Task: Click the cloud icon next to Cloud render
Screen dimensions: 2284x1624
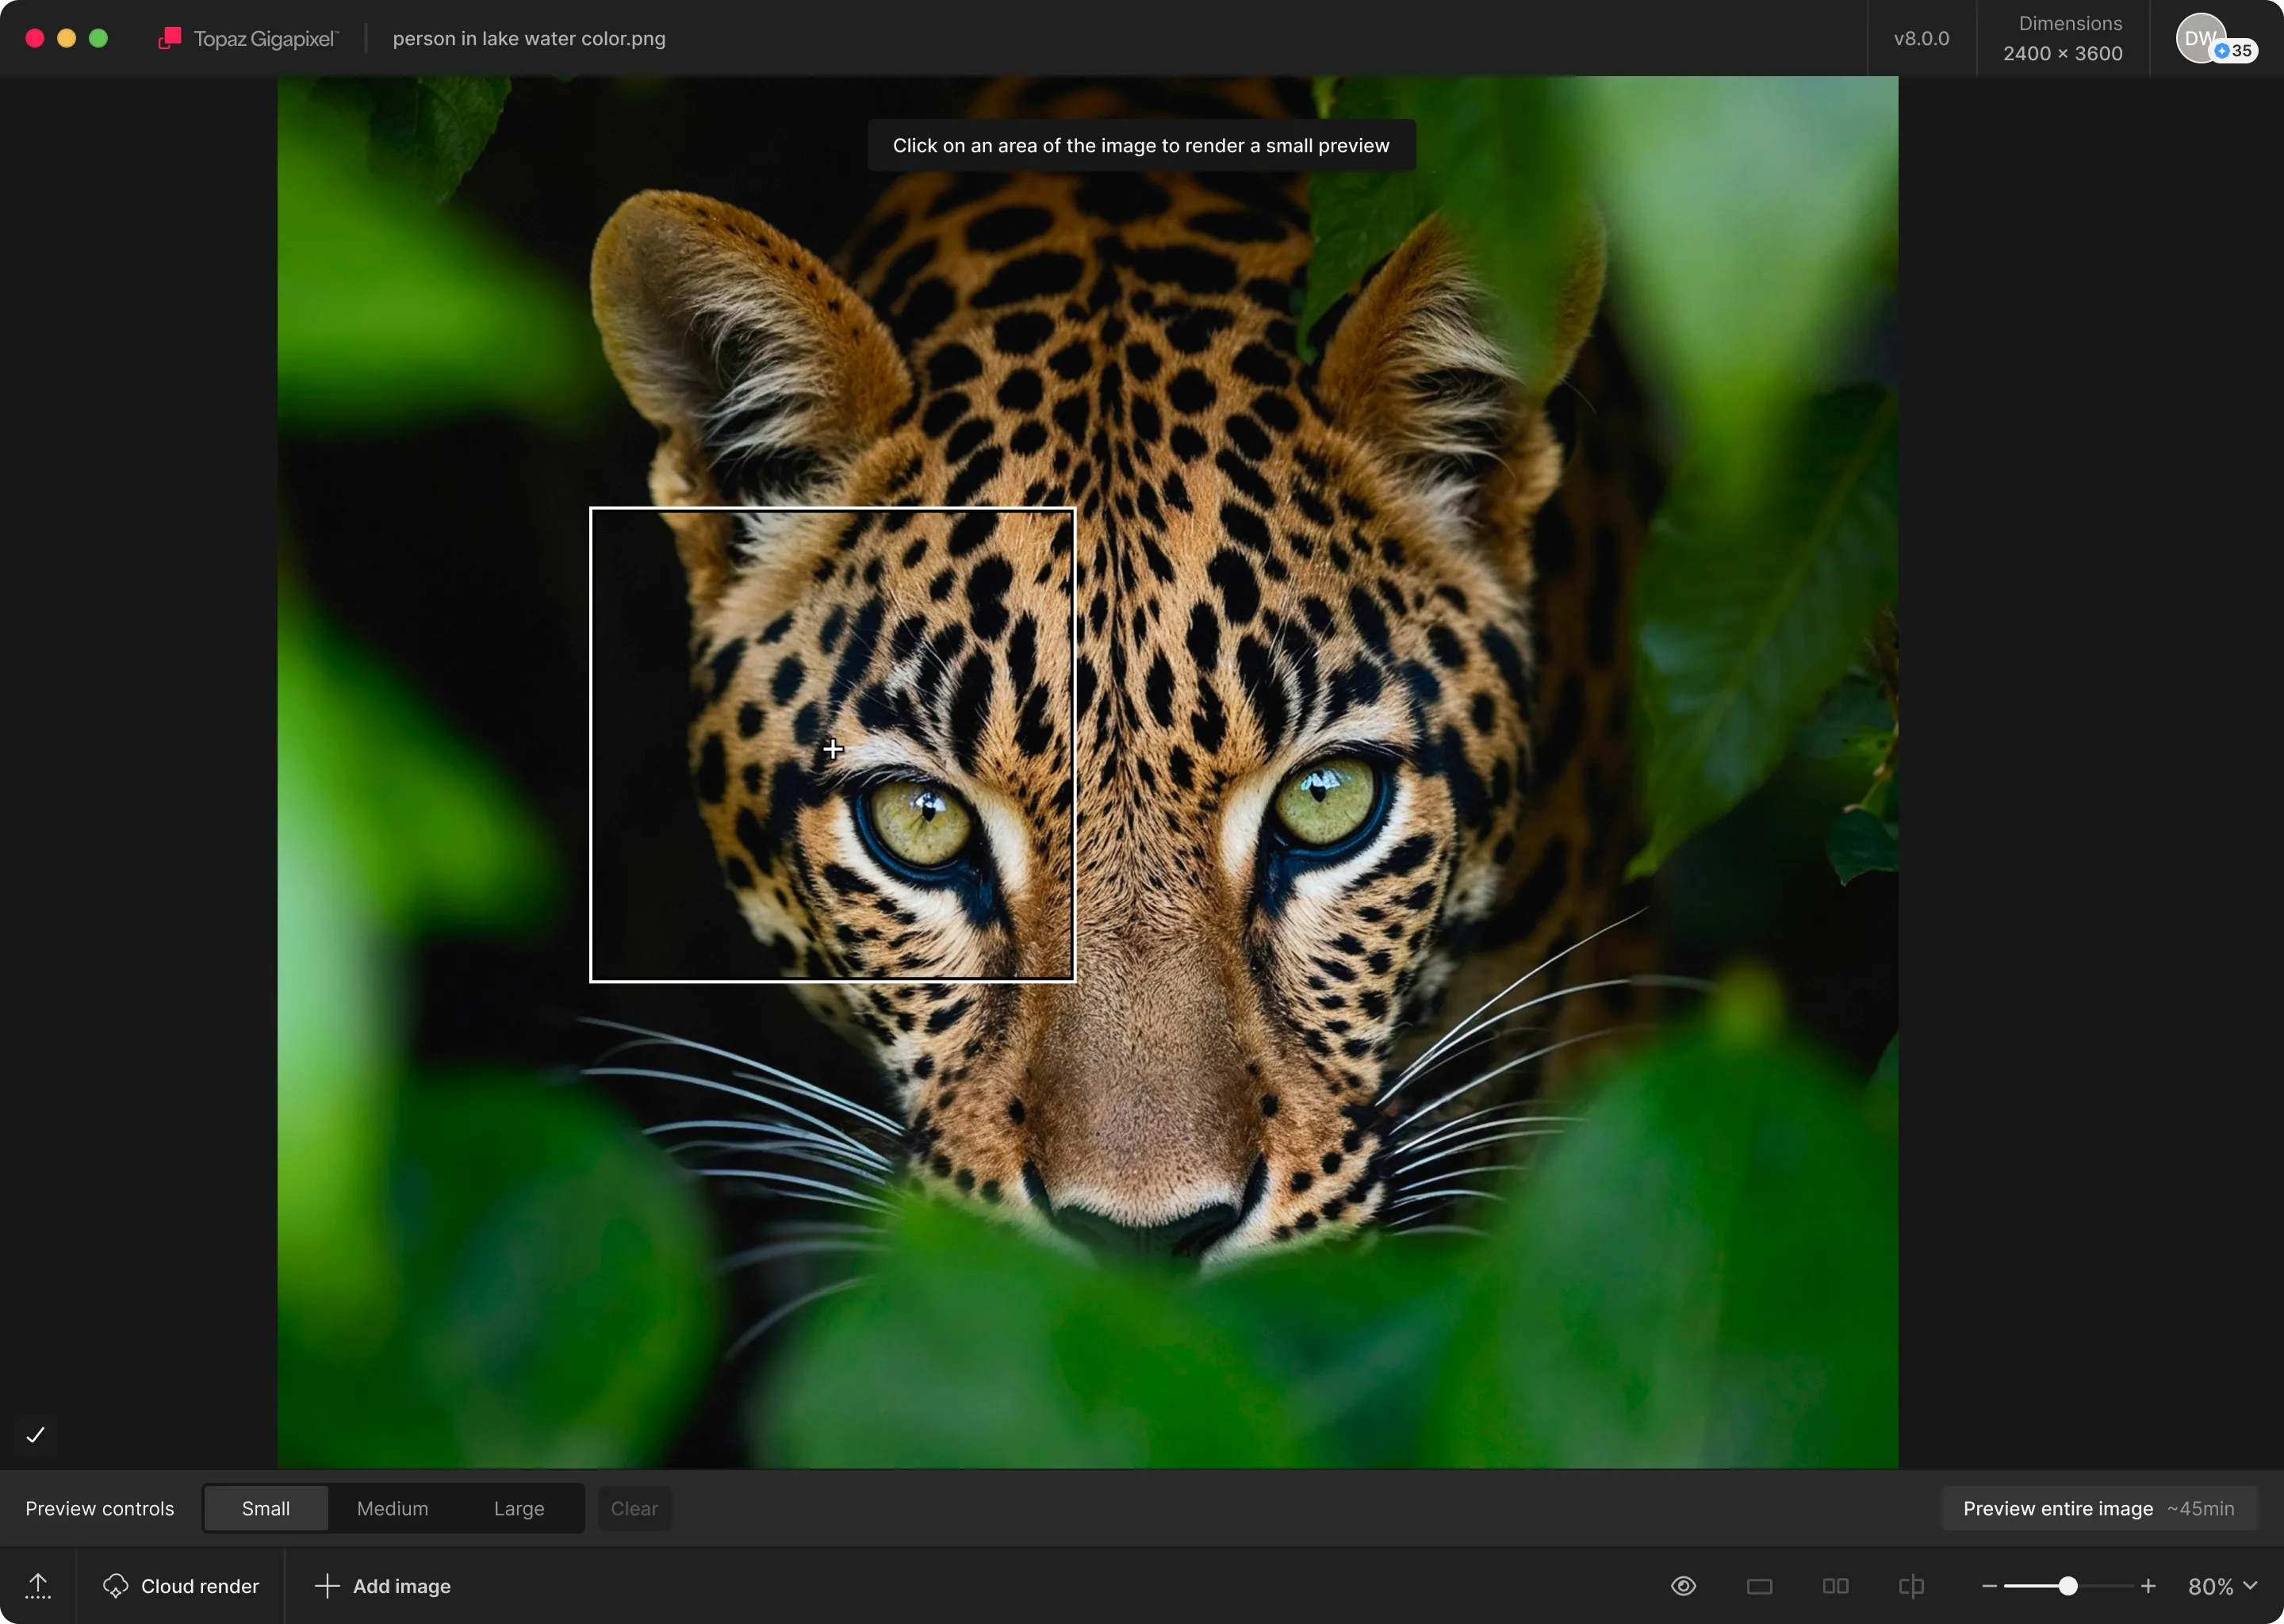Action: [x=115, y=1586]
